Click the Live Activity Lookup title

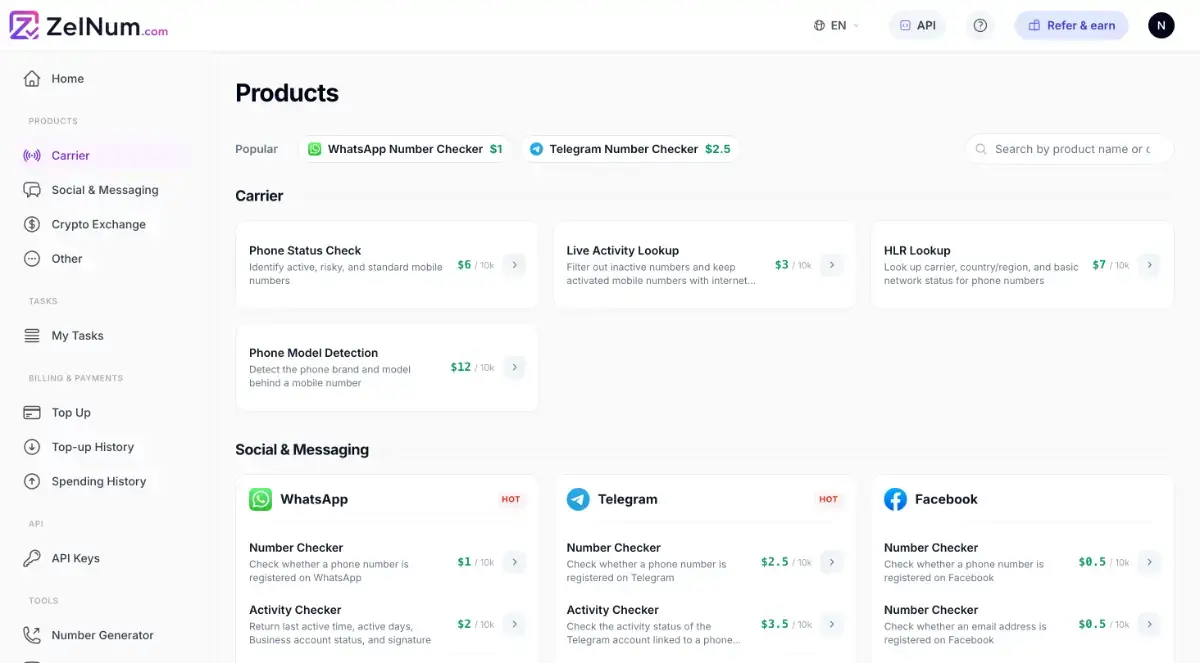tap(622, 251)
